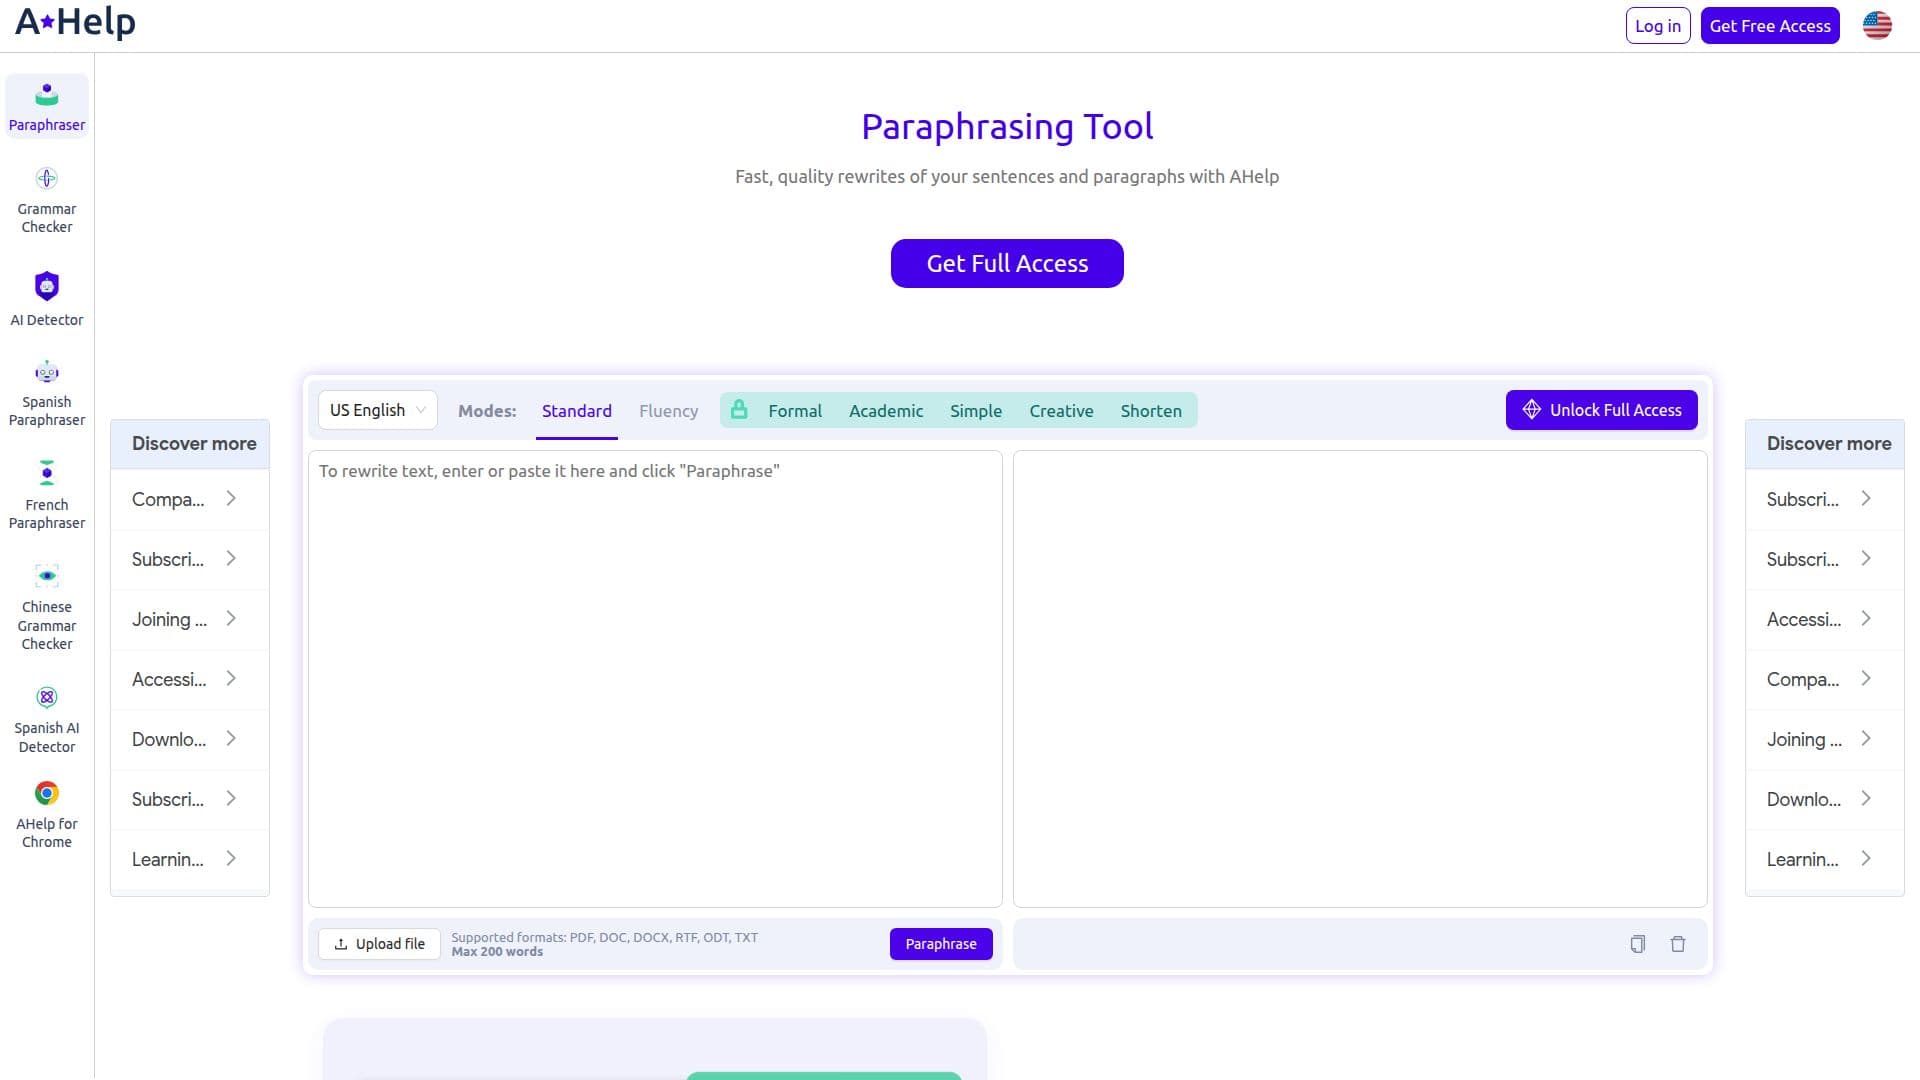
Task: Click the trash delete icon
Action: point(1678,944)
